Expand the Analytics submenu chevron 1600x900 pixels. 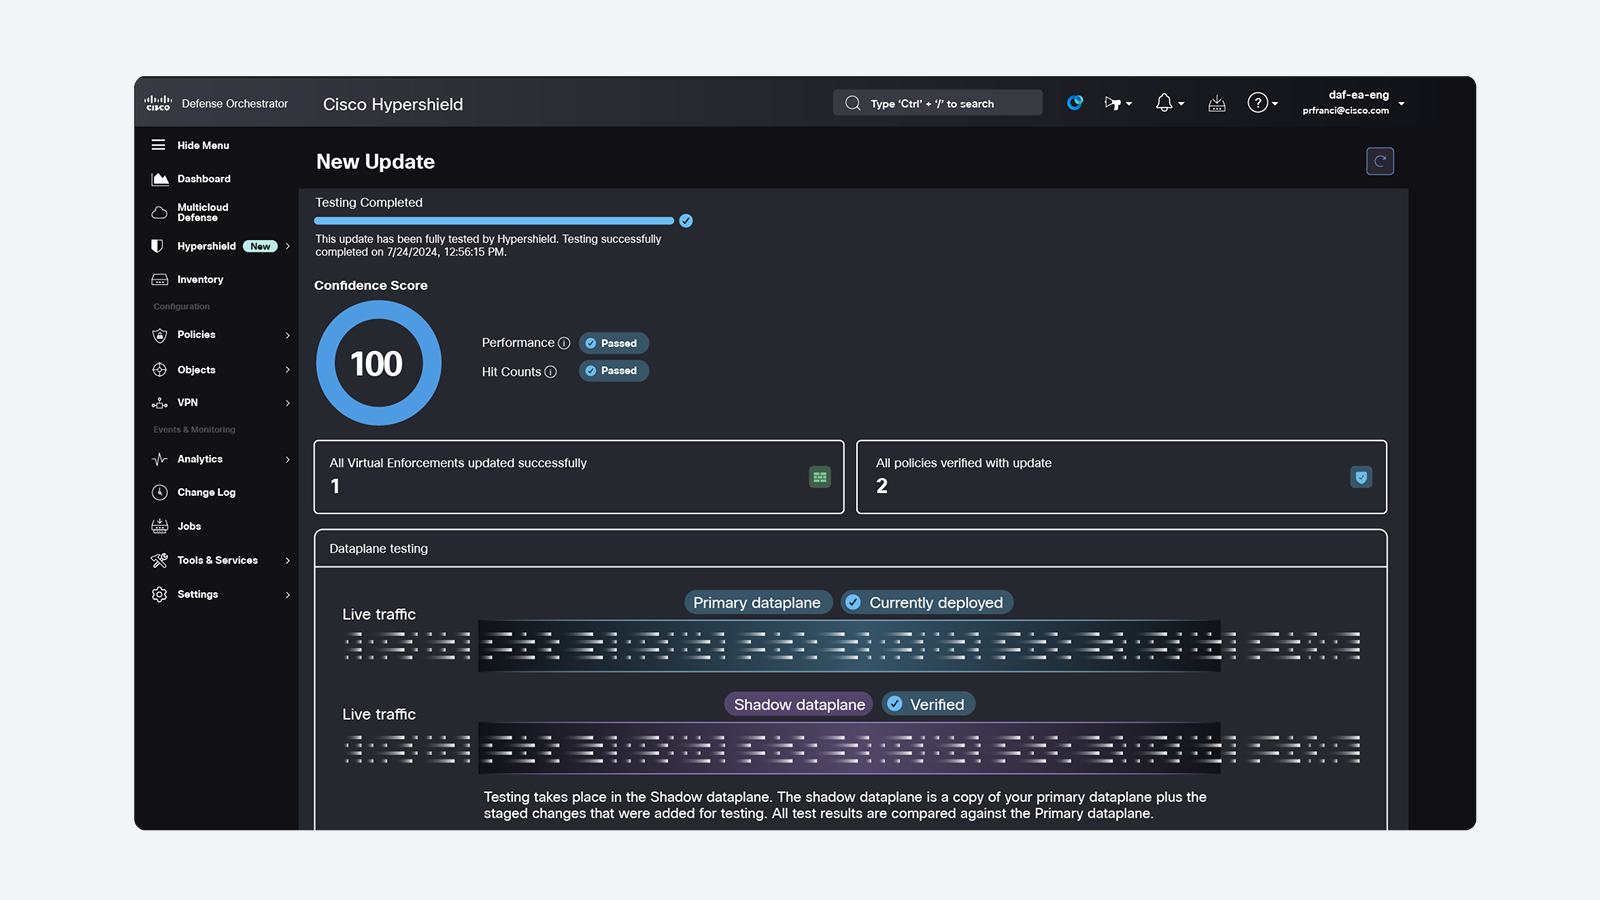tap(288, 459)
